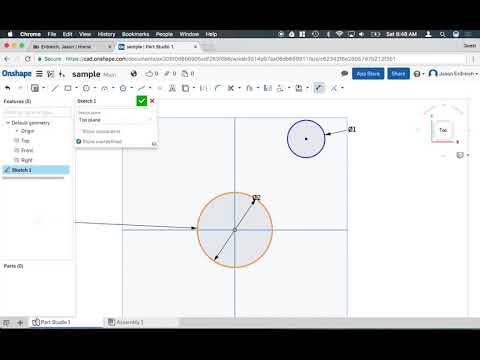Viewport: 480px width, 360px height.
Task: Select the Linear pattern sketch tool
Action: coord(280,88)
